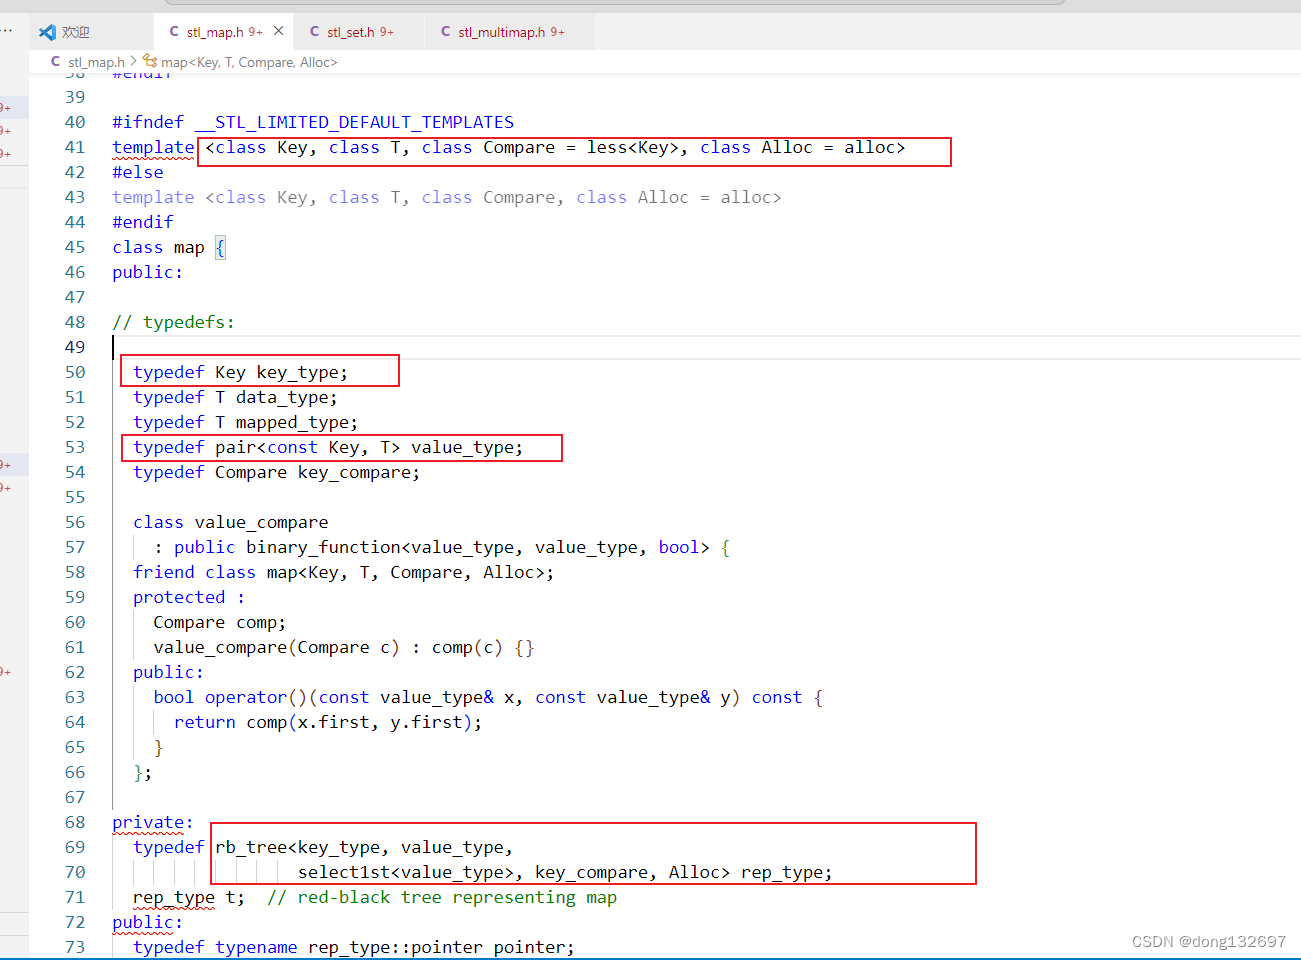Click the 'protected' keyword on line 59
1301x960 pixels.
[179, 597]
